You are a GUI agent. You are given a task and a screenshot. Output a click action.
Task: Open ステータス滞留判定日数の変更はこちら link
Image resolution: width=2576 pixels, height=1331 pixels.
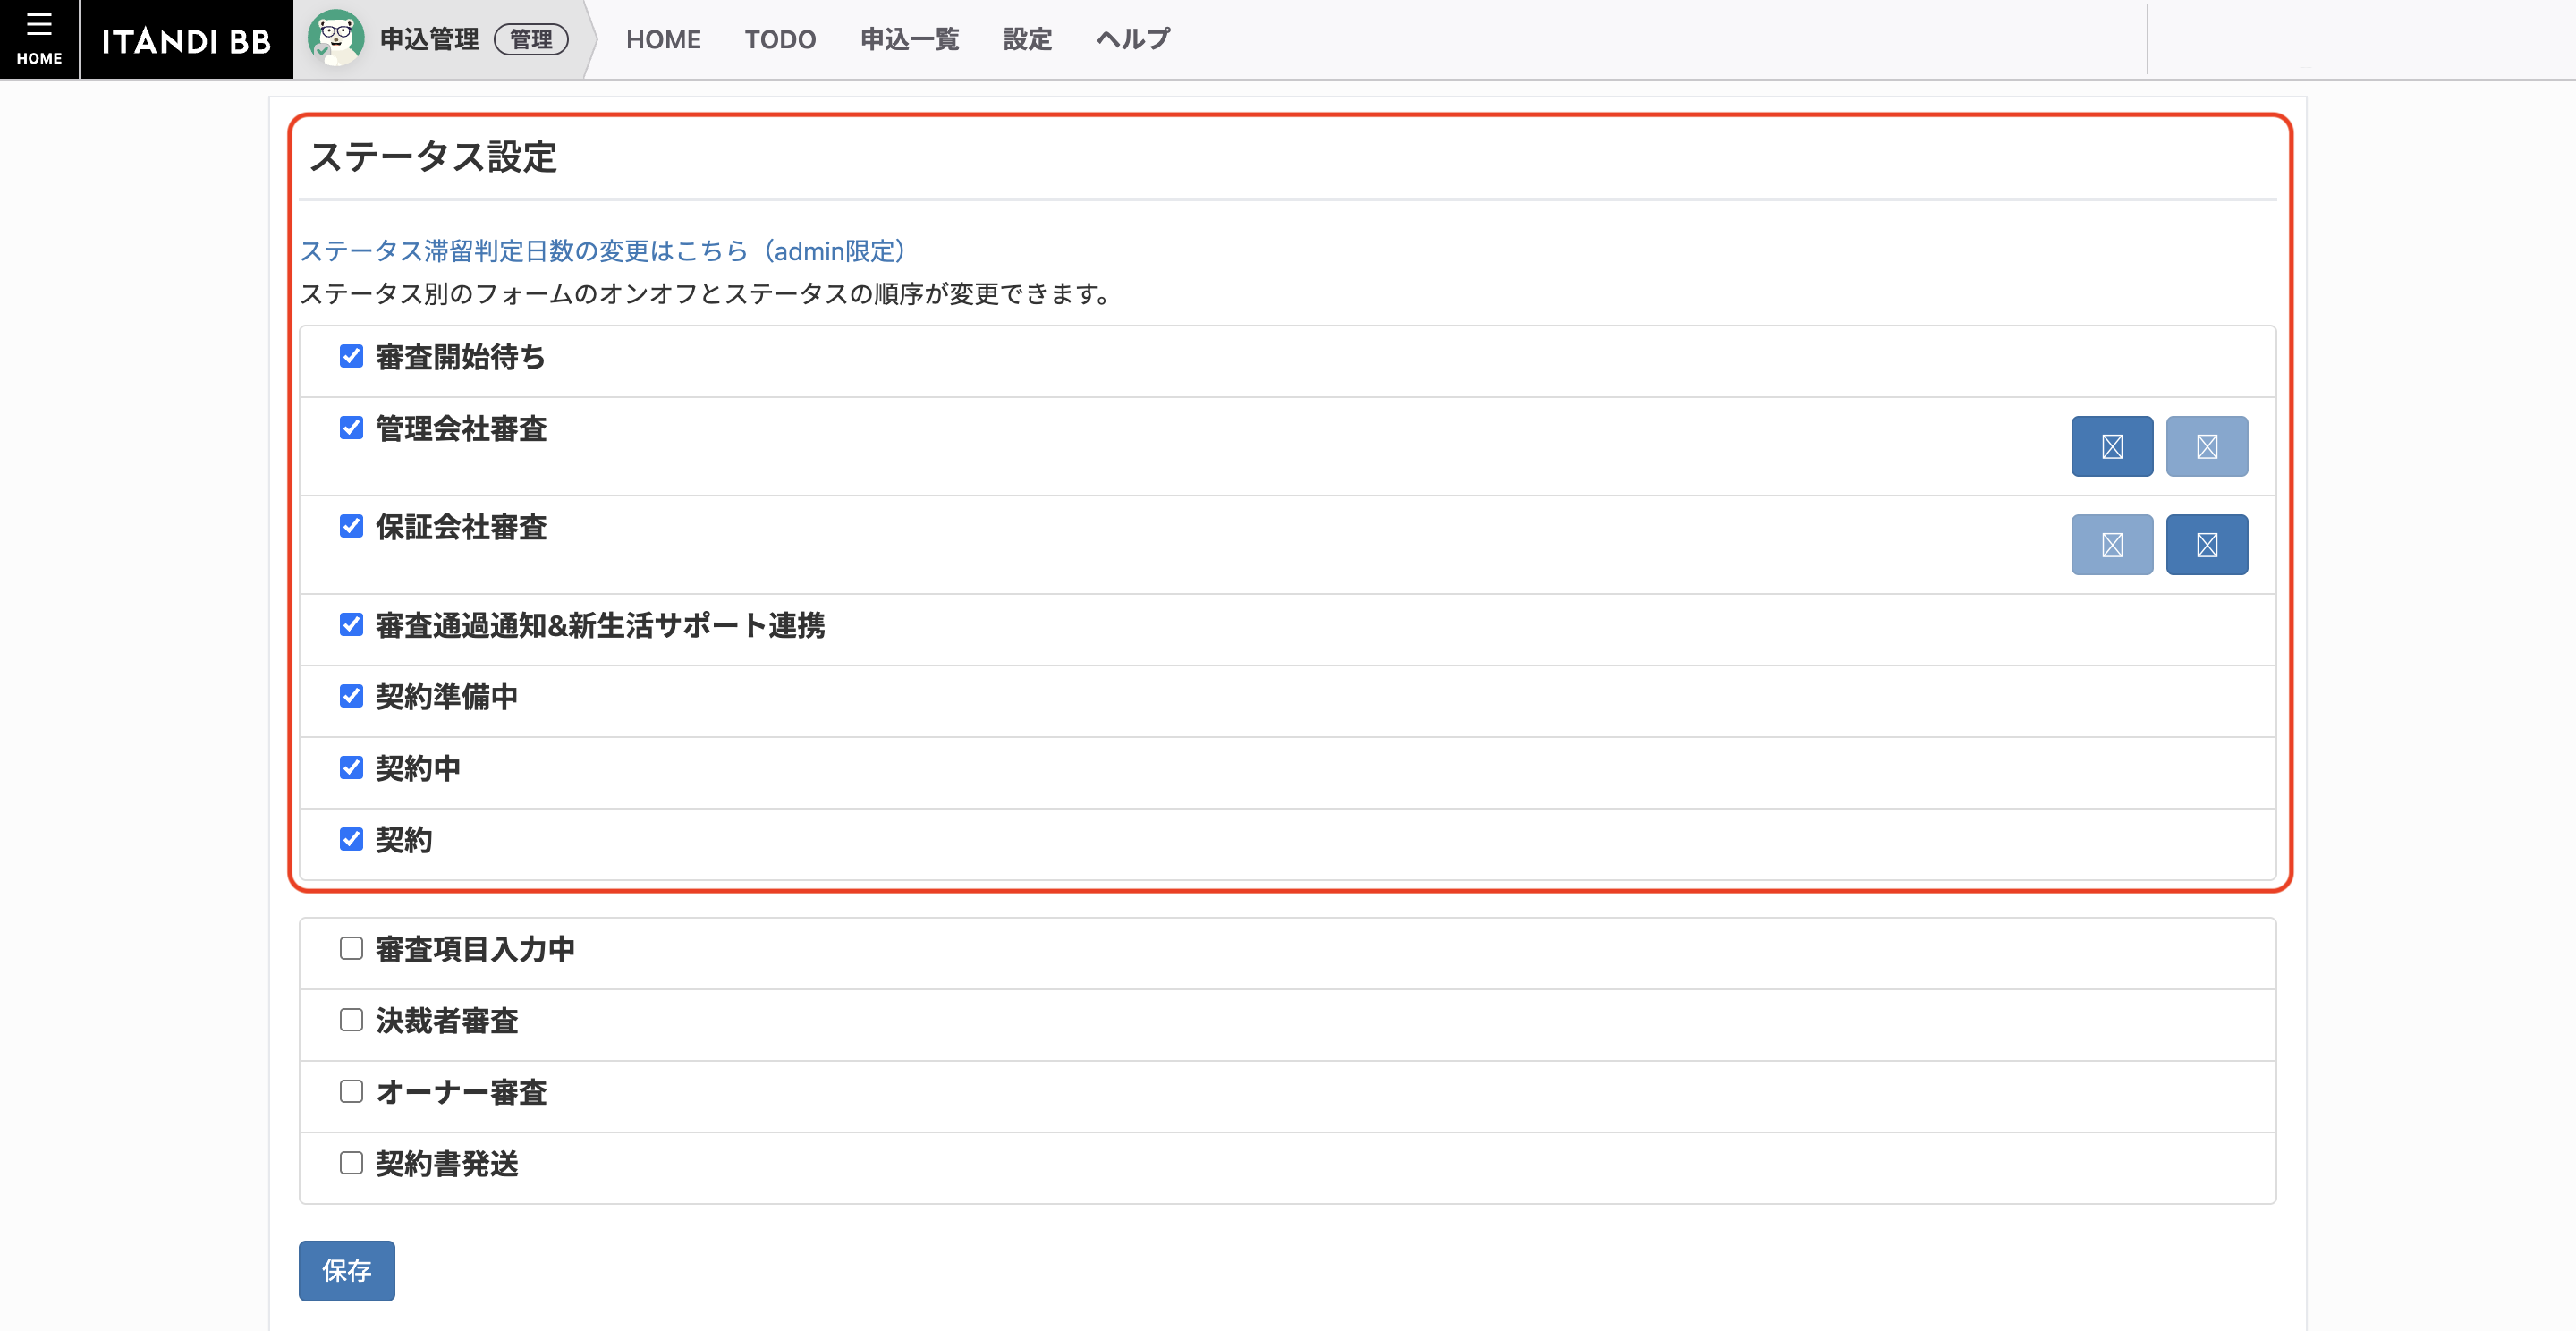pos(602,251)
